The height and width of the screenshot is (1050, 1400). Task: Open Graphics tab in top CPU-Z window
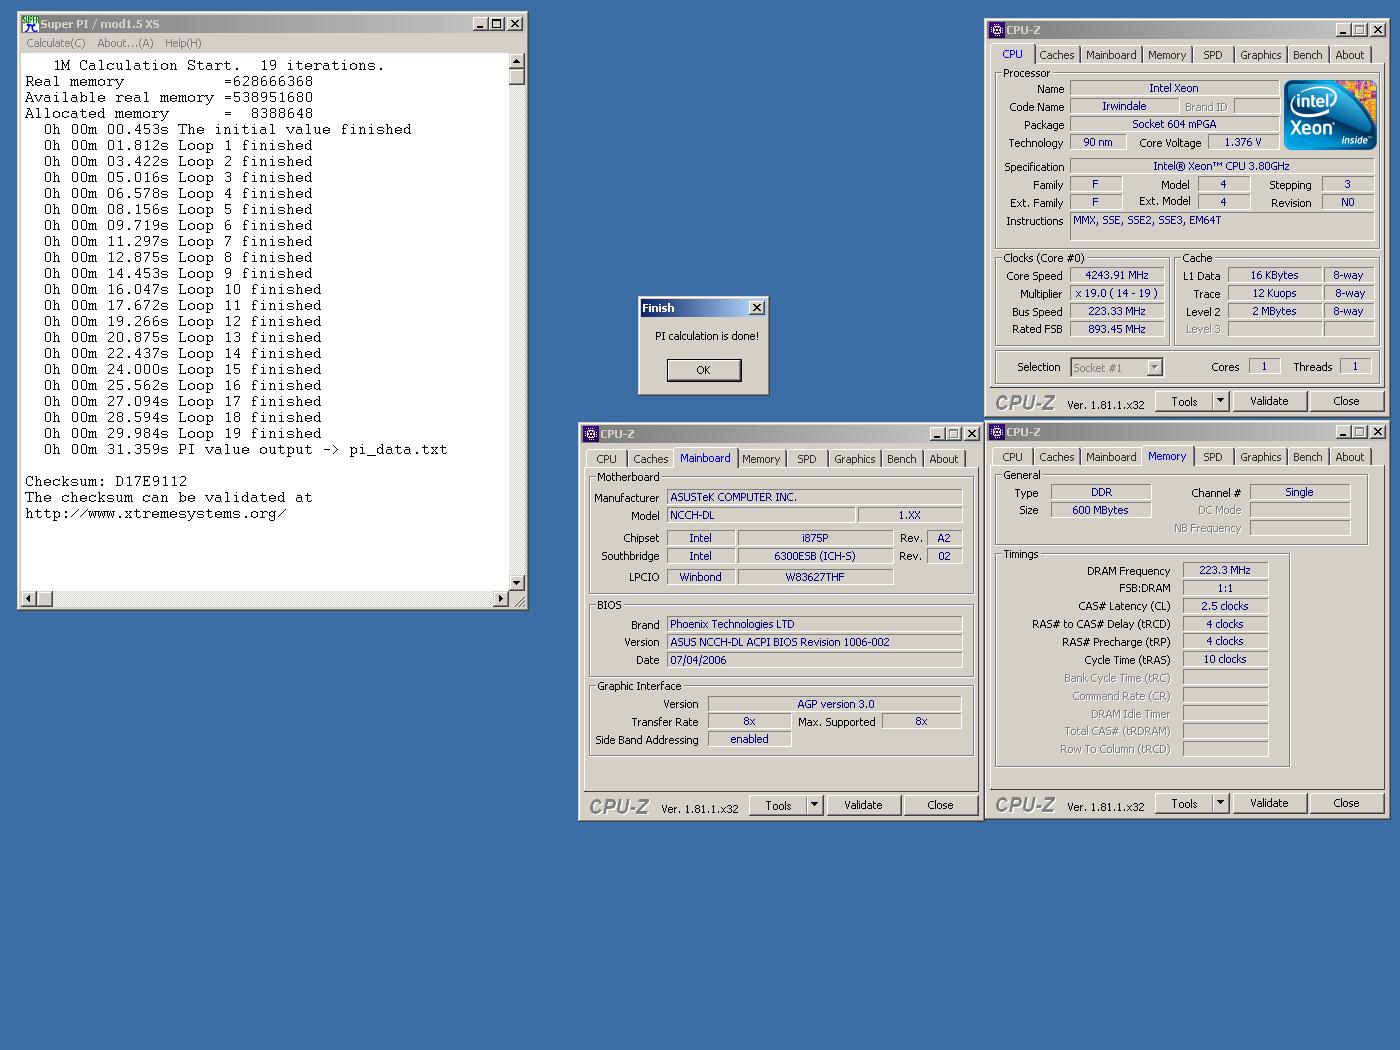pos(1260,55)
